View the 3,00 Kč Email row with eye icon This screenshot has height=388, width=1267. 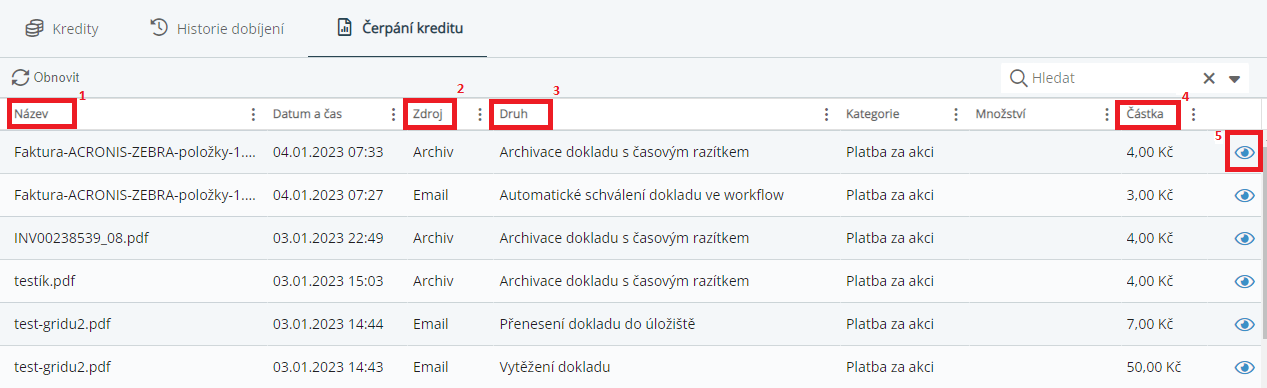click(x=1244, y=196)
